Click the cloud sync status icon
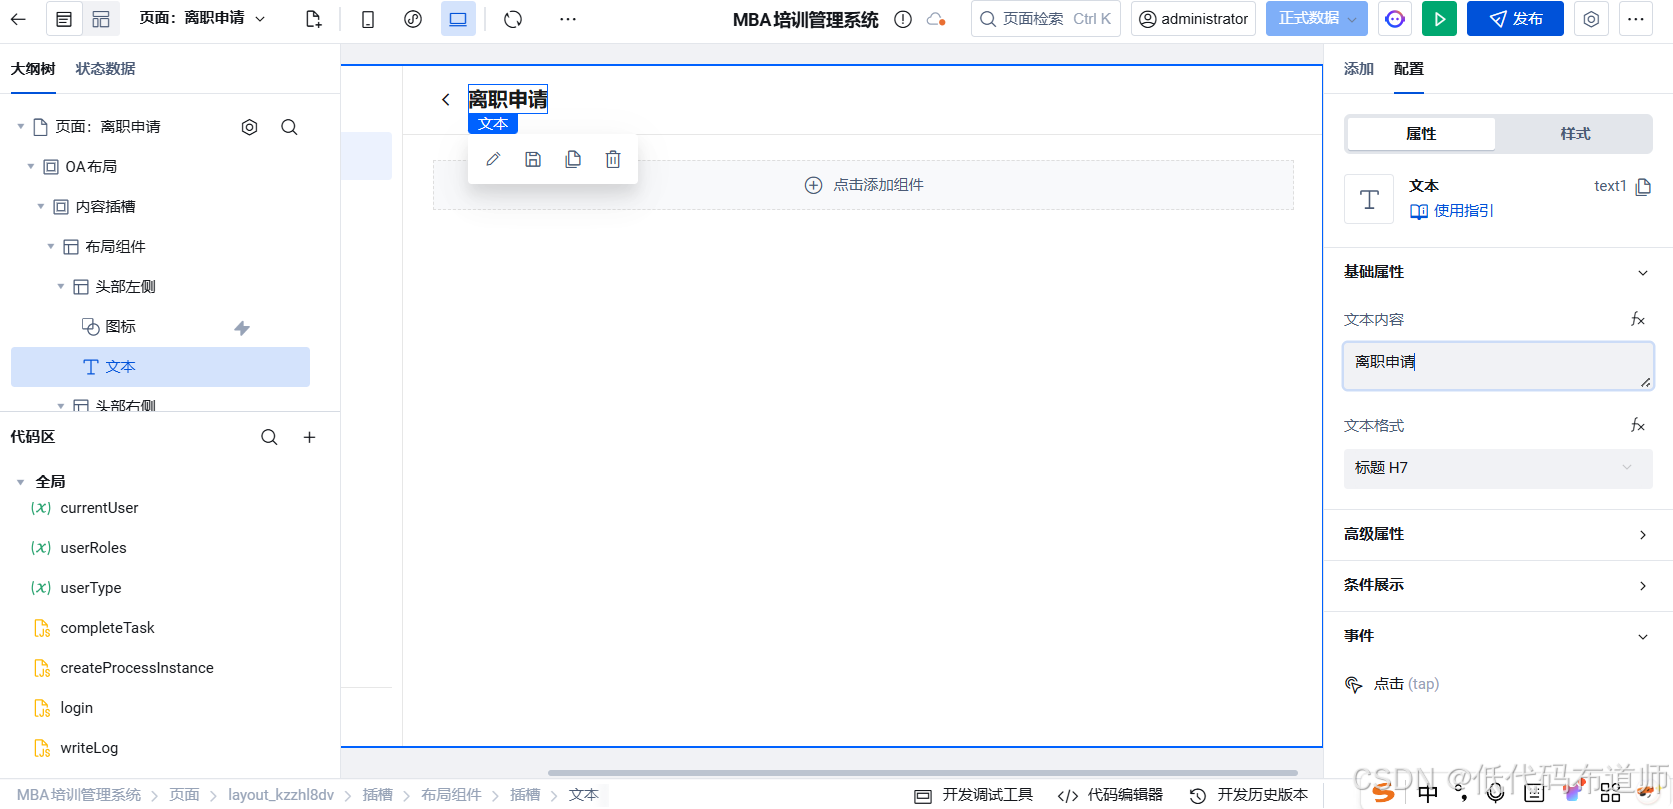 (x=936, y=19)
